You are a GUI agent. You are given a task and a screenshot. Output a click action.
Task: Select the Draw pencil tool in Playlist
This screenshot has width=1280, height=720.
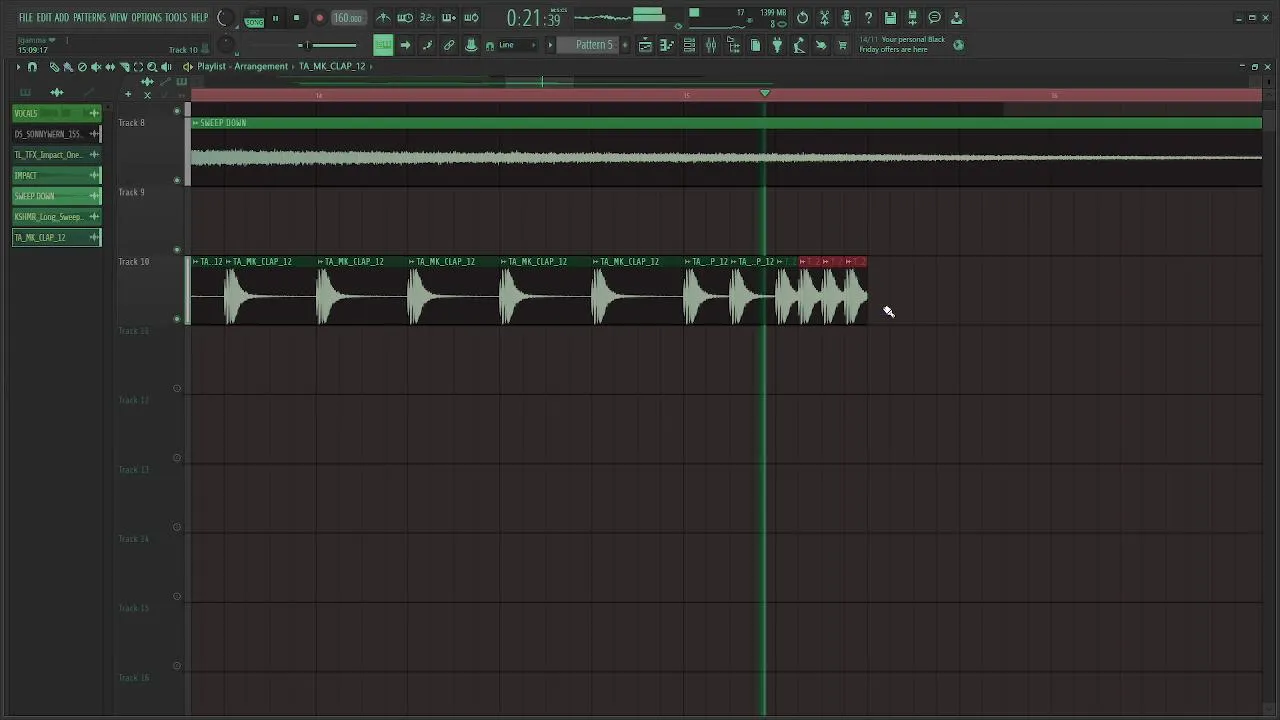pos(54,67)
